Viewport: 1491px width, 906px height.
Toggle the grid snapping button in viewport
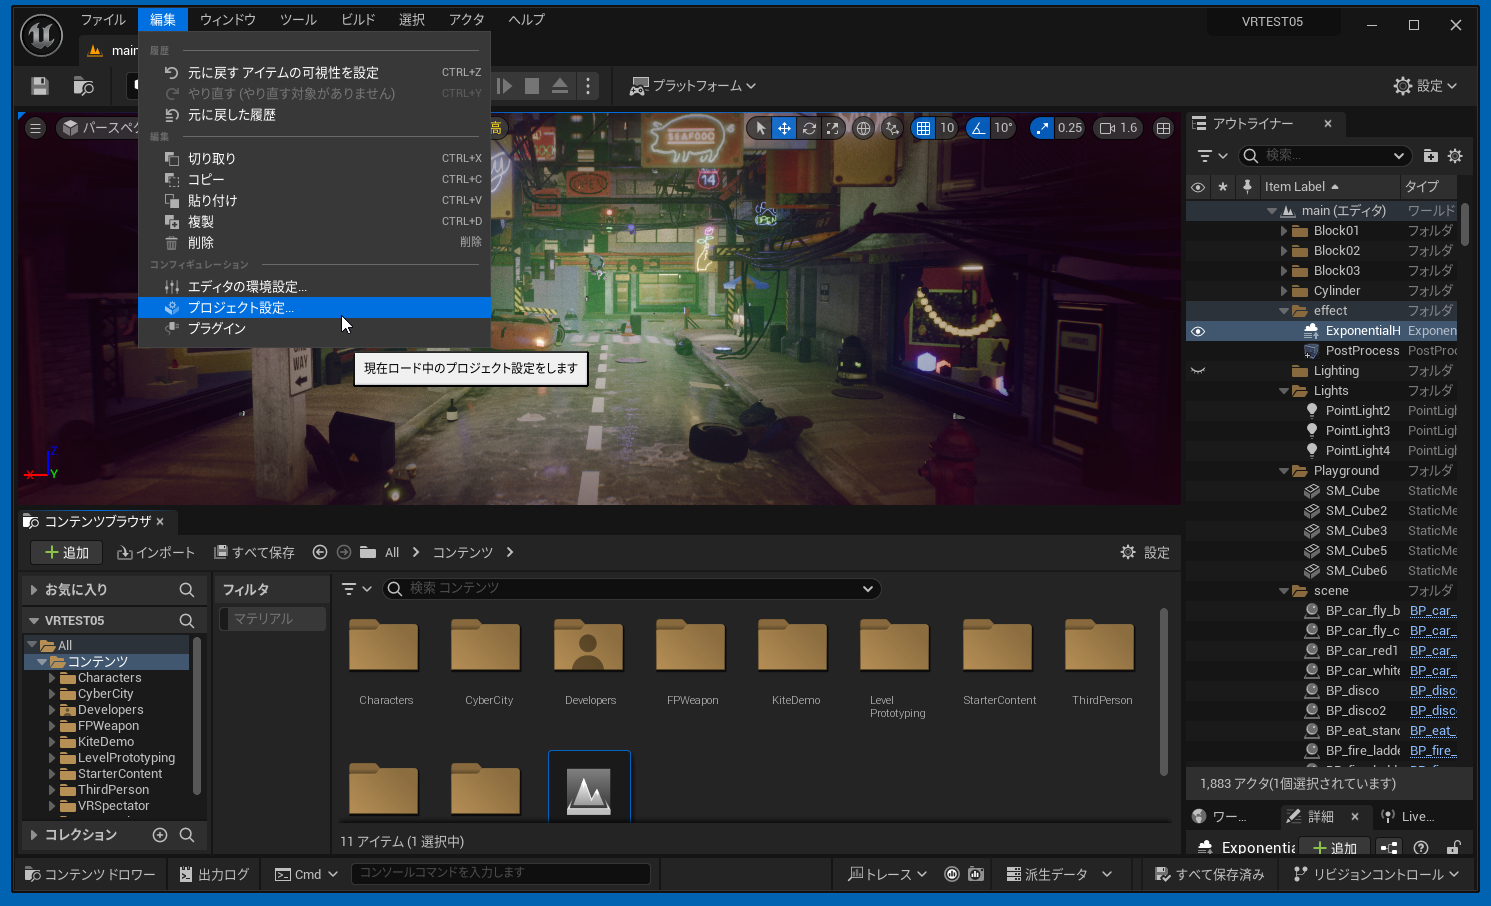[x=923, y=128]
